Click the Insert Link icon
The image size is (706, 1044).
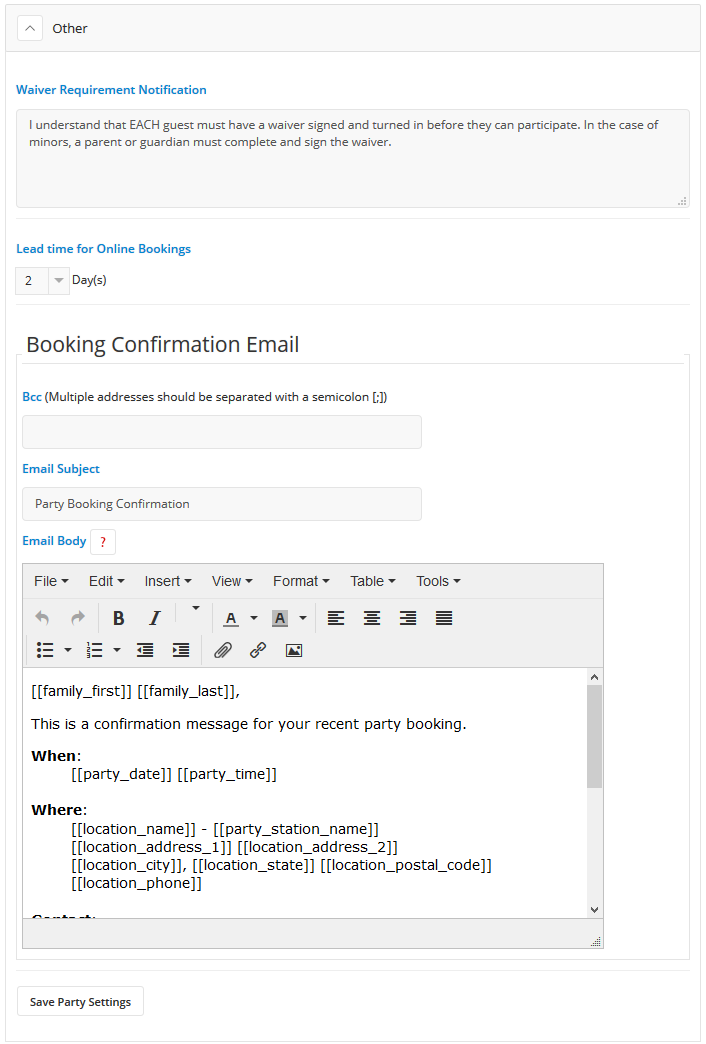click(x=258, y=650)
